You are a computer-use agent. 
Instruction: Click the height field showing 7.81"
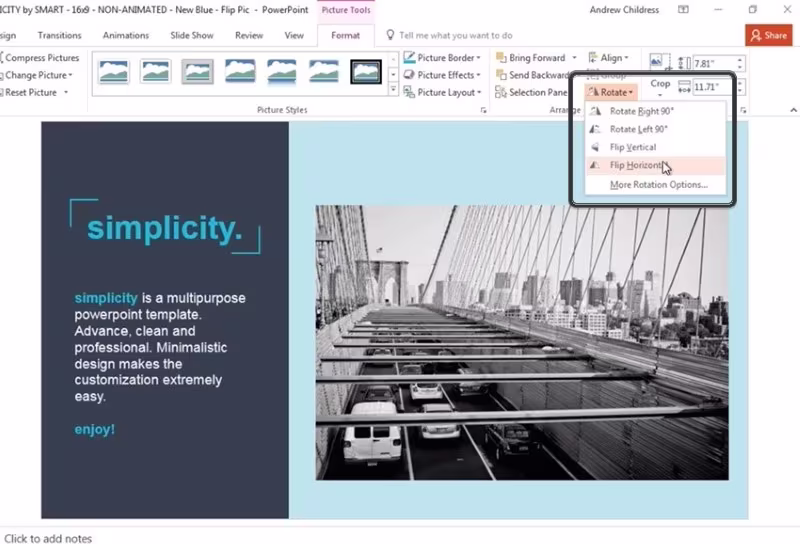(x=713, y=63)
